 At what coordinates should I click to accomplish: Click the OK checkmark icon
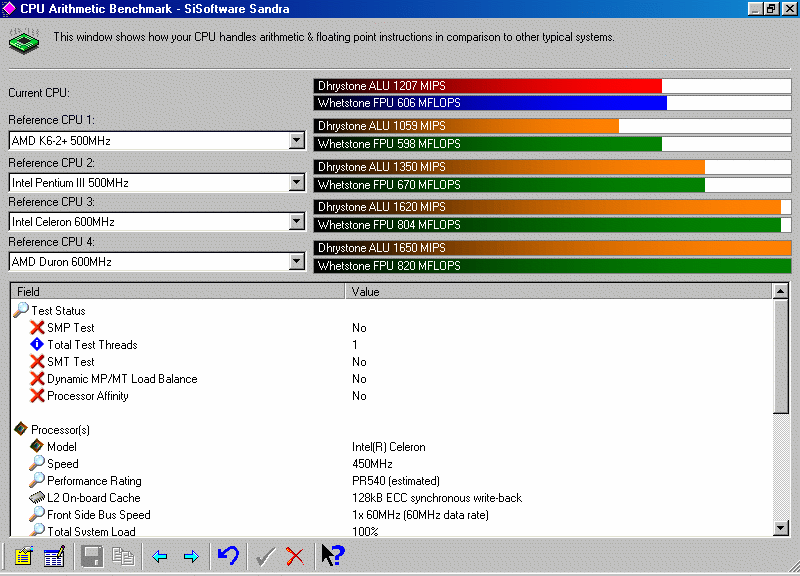click(x=265, y=556)
